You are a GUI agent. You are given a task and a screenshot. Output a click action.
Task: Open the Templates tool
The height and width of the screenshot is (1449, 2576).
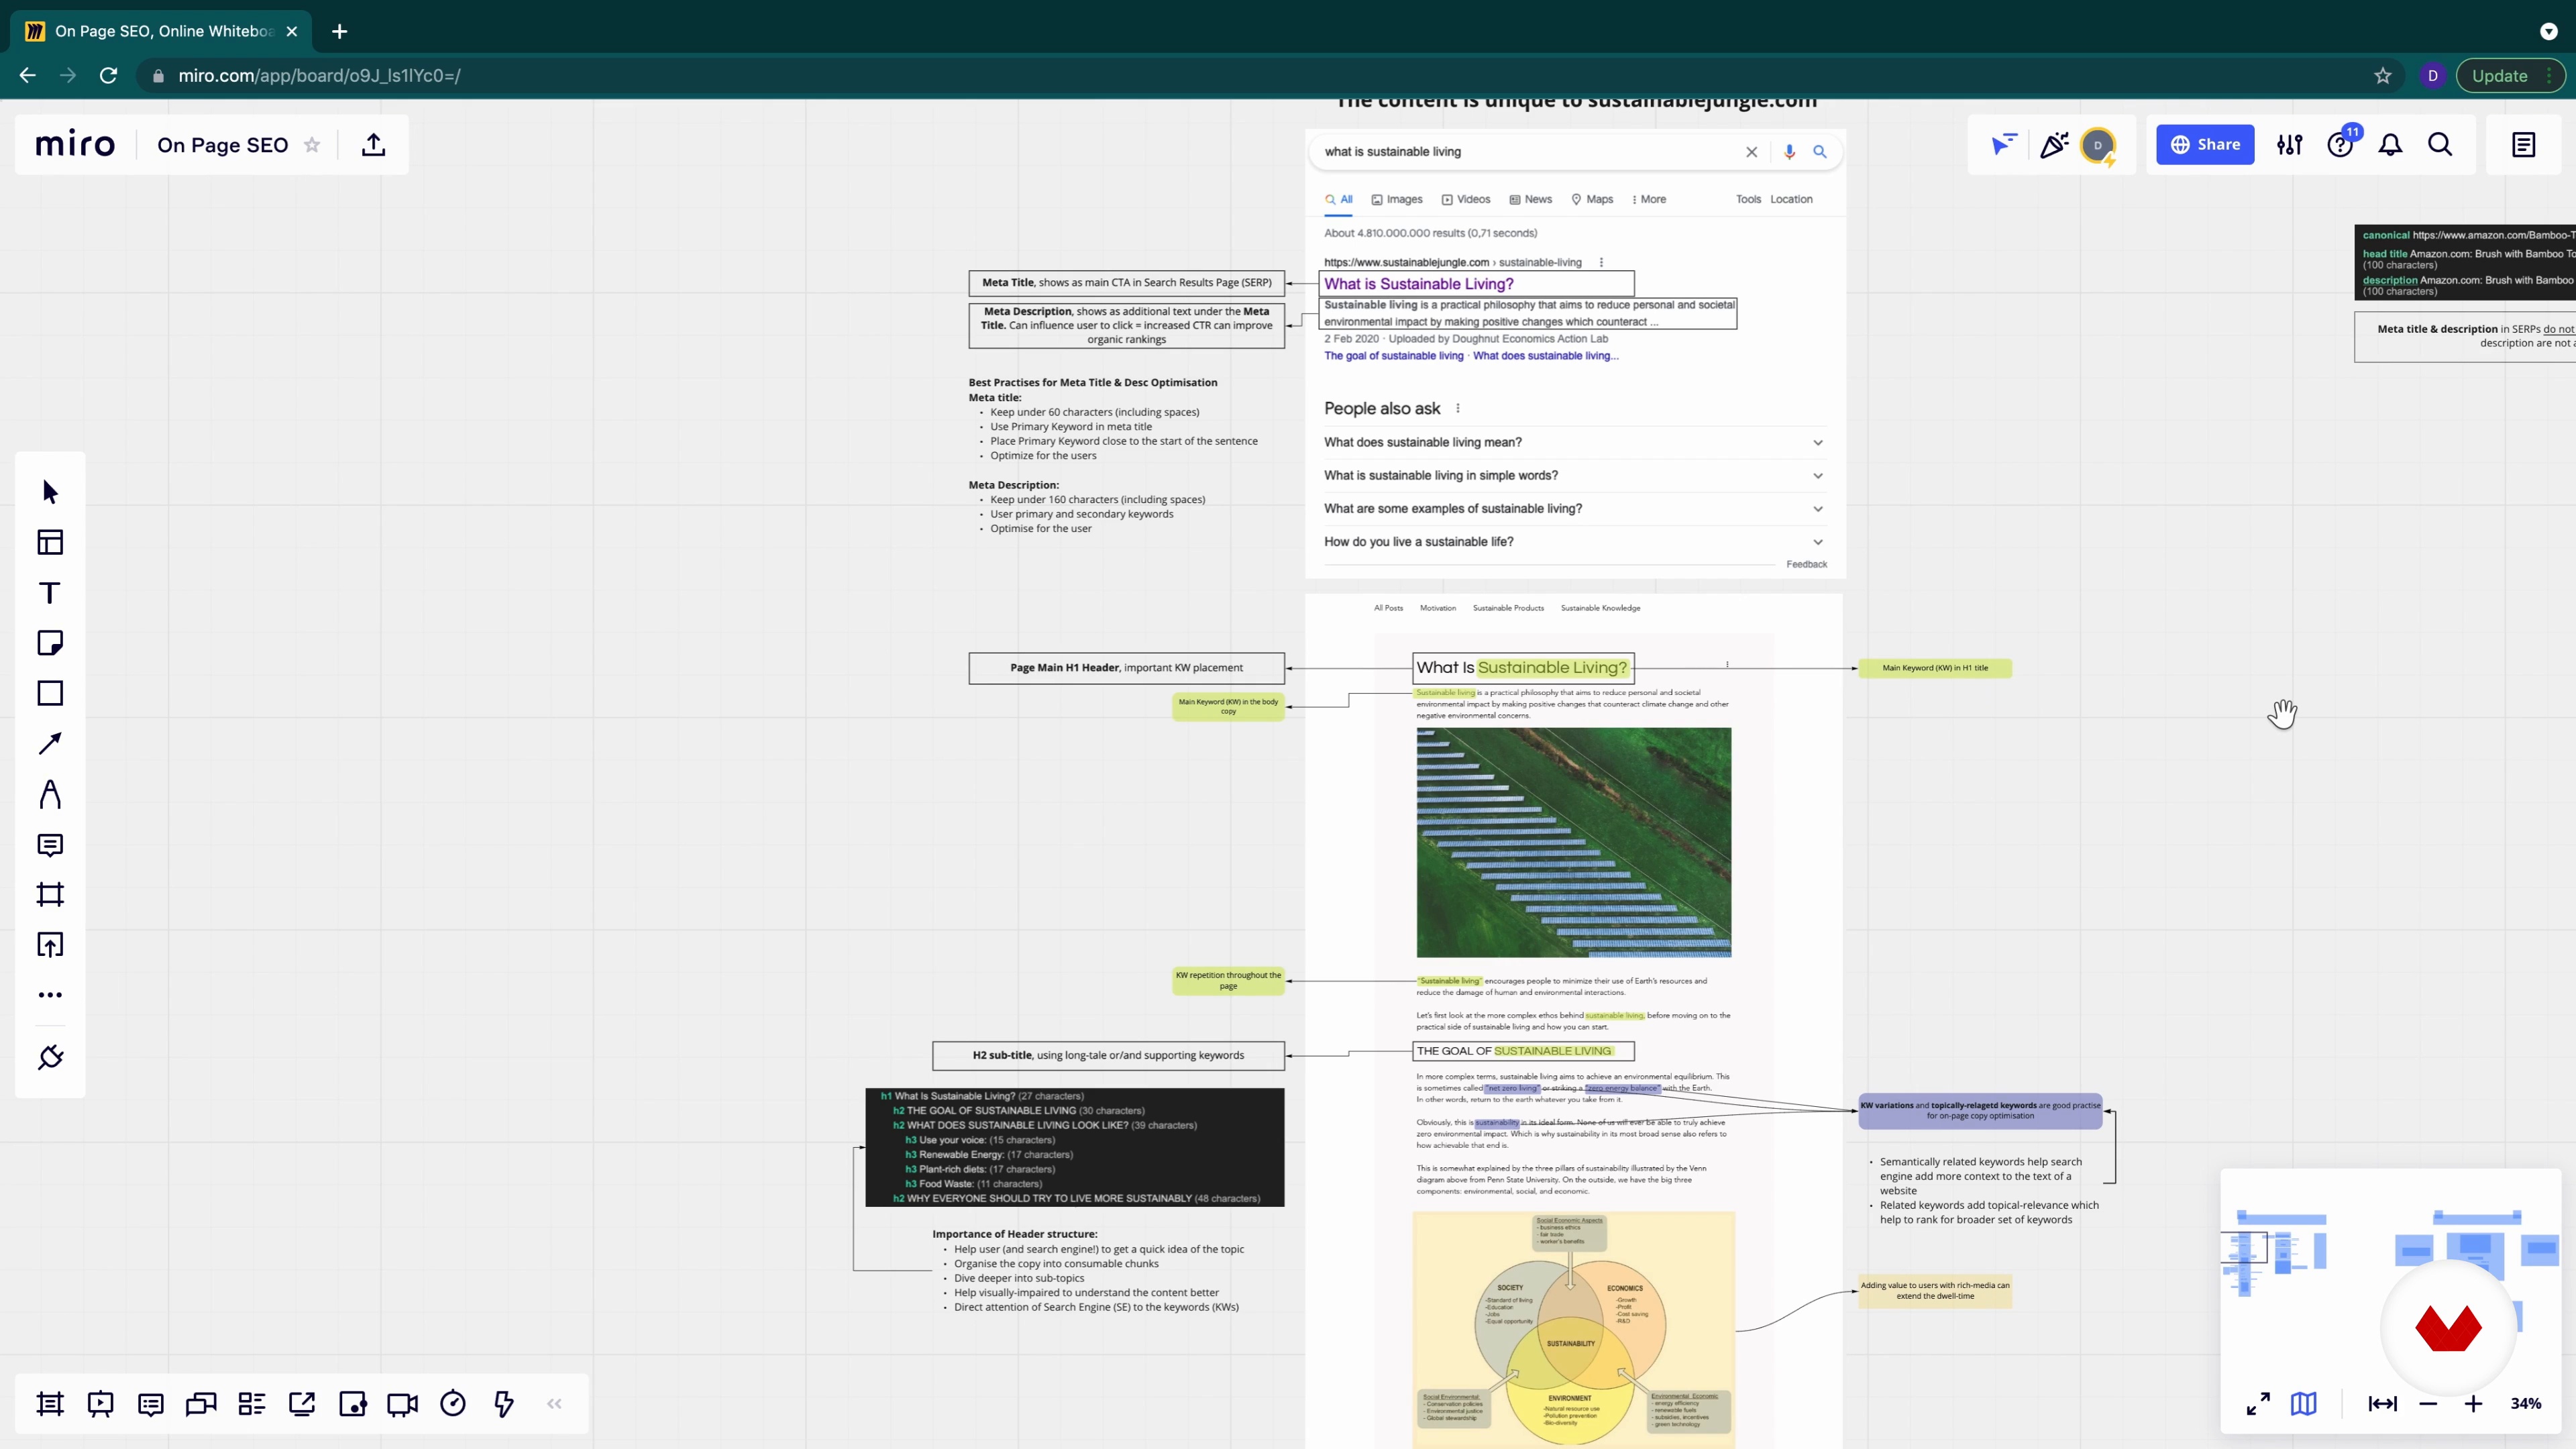50,542
